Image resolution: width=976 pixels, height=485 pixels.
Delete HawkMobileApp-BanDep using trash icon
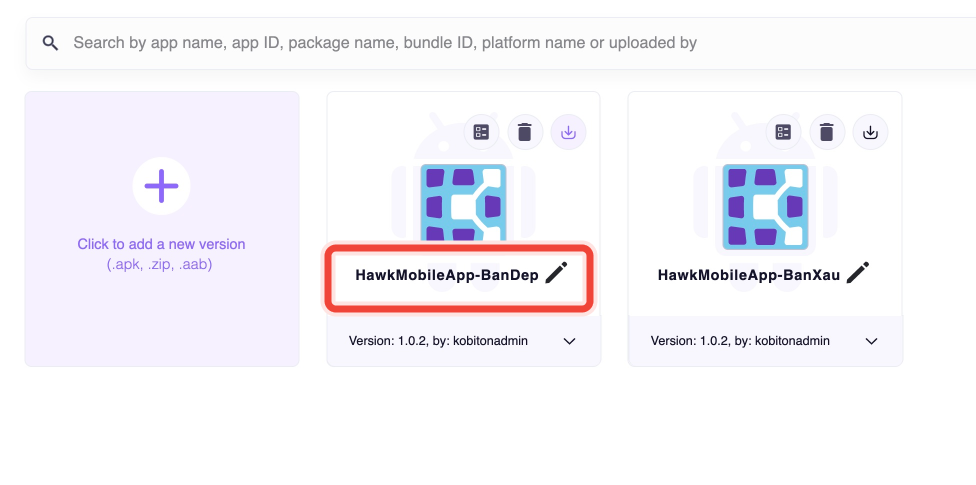(x=525, y=132)
